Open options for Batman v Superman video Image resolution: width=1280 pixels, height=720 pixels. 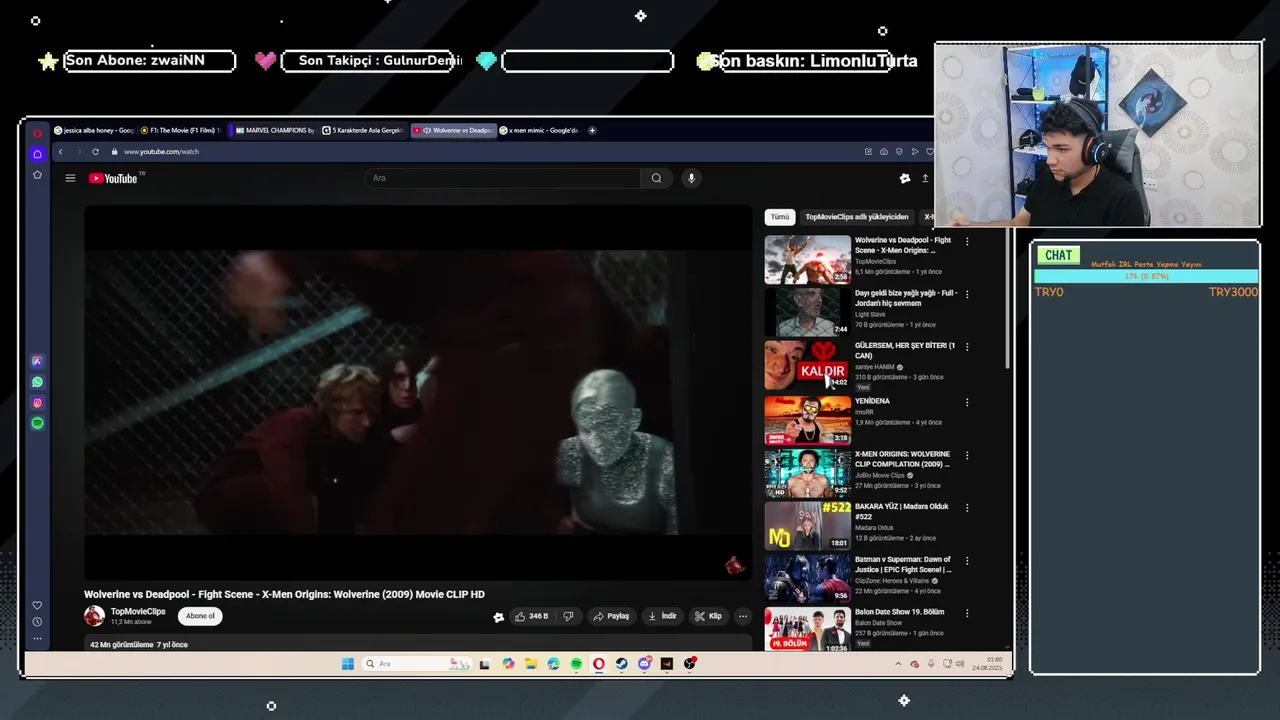click(x=967, y=561)
